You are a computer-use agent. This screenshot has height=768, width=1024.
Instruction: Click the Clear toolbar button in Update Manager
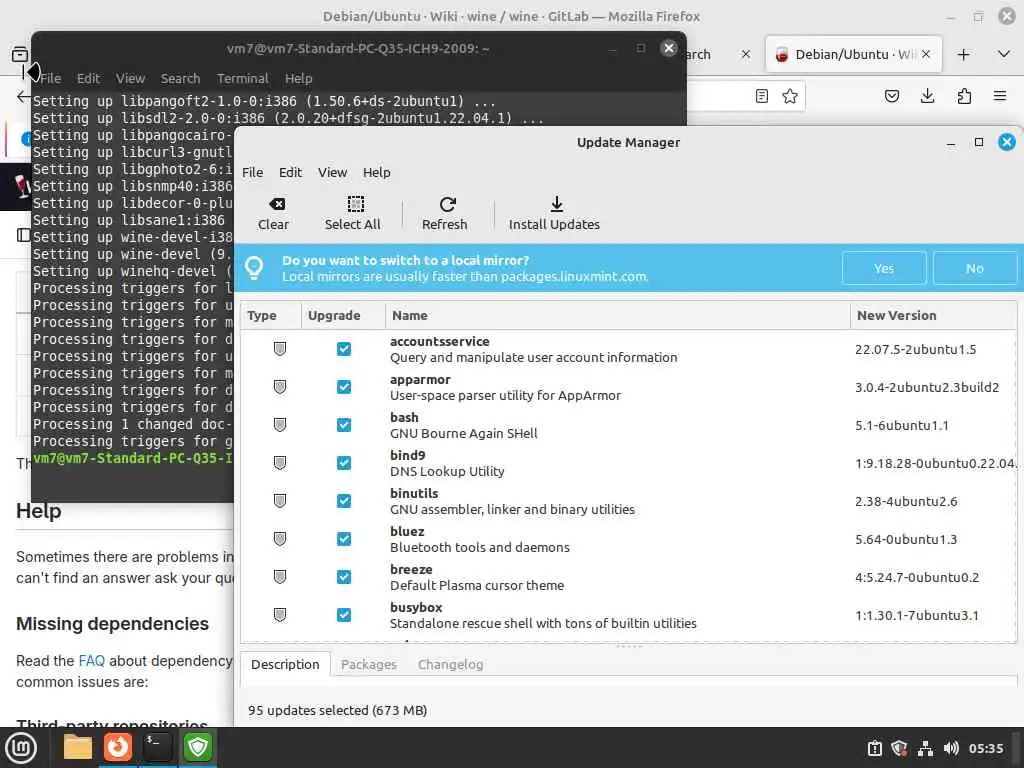[x=273, y=214]
